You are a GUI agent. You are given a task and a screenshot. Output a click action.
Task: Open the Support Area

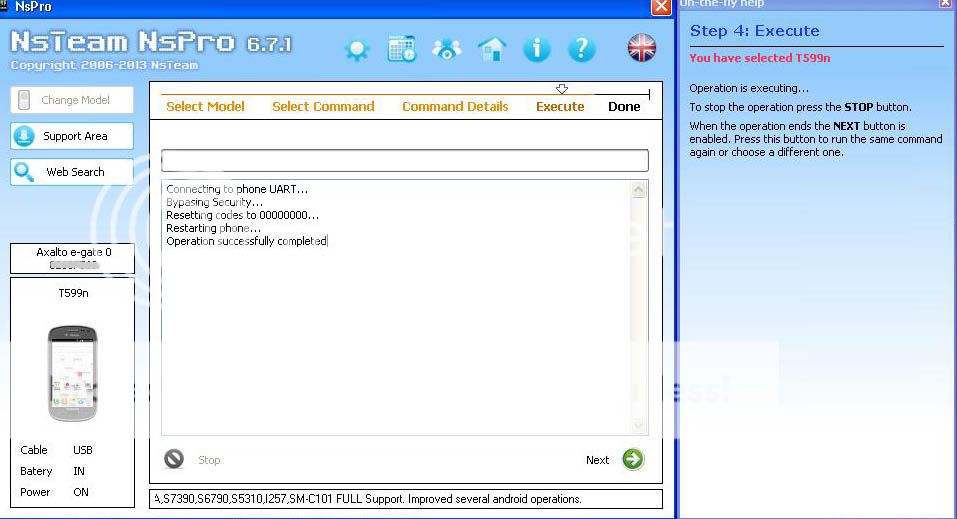72,136
